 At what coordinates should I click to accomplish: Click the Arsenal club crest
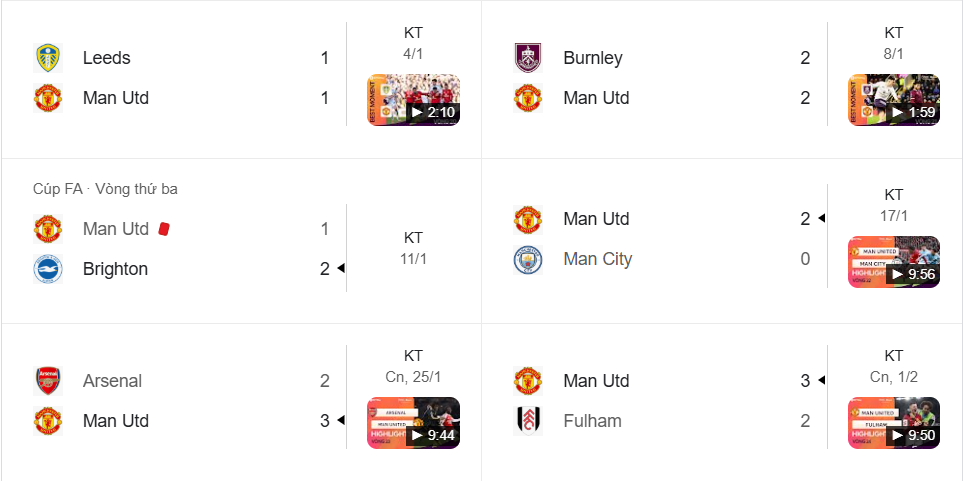pos(47,381)
